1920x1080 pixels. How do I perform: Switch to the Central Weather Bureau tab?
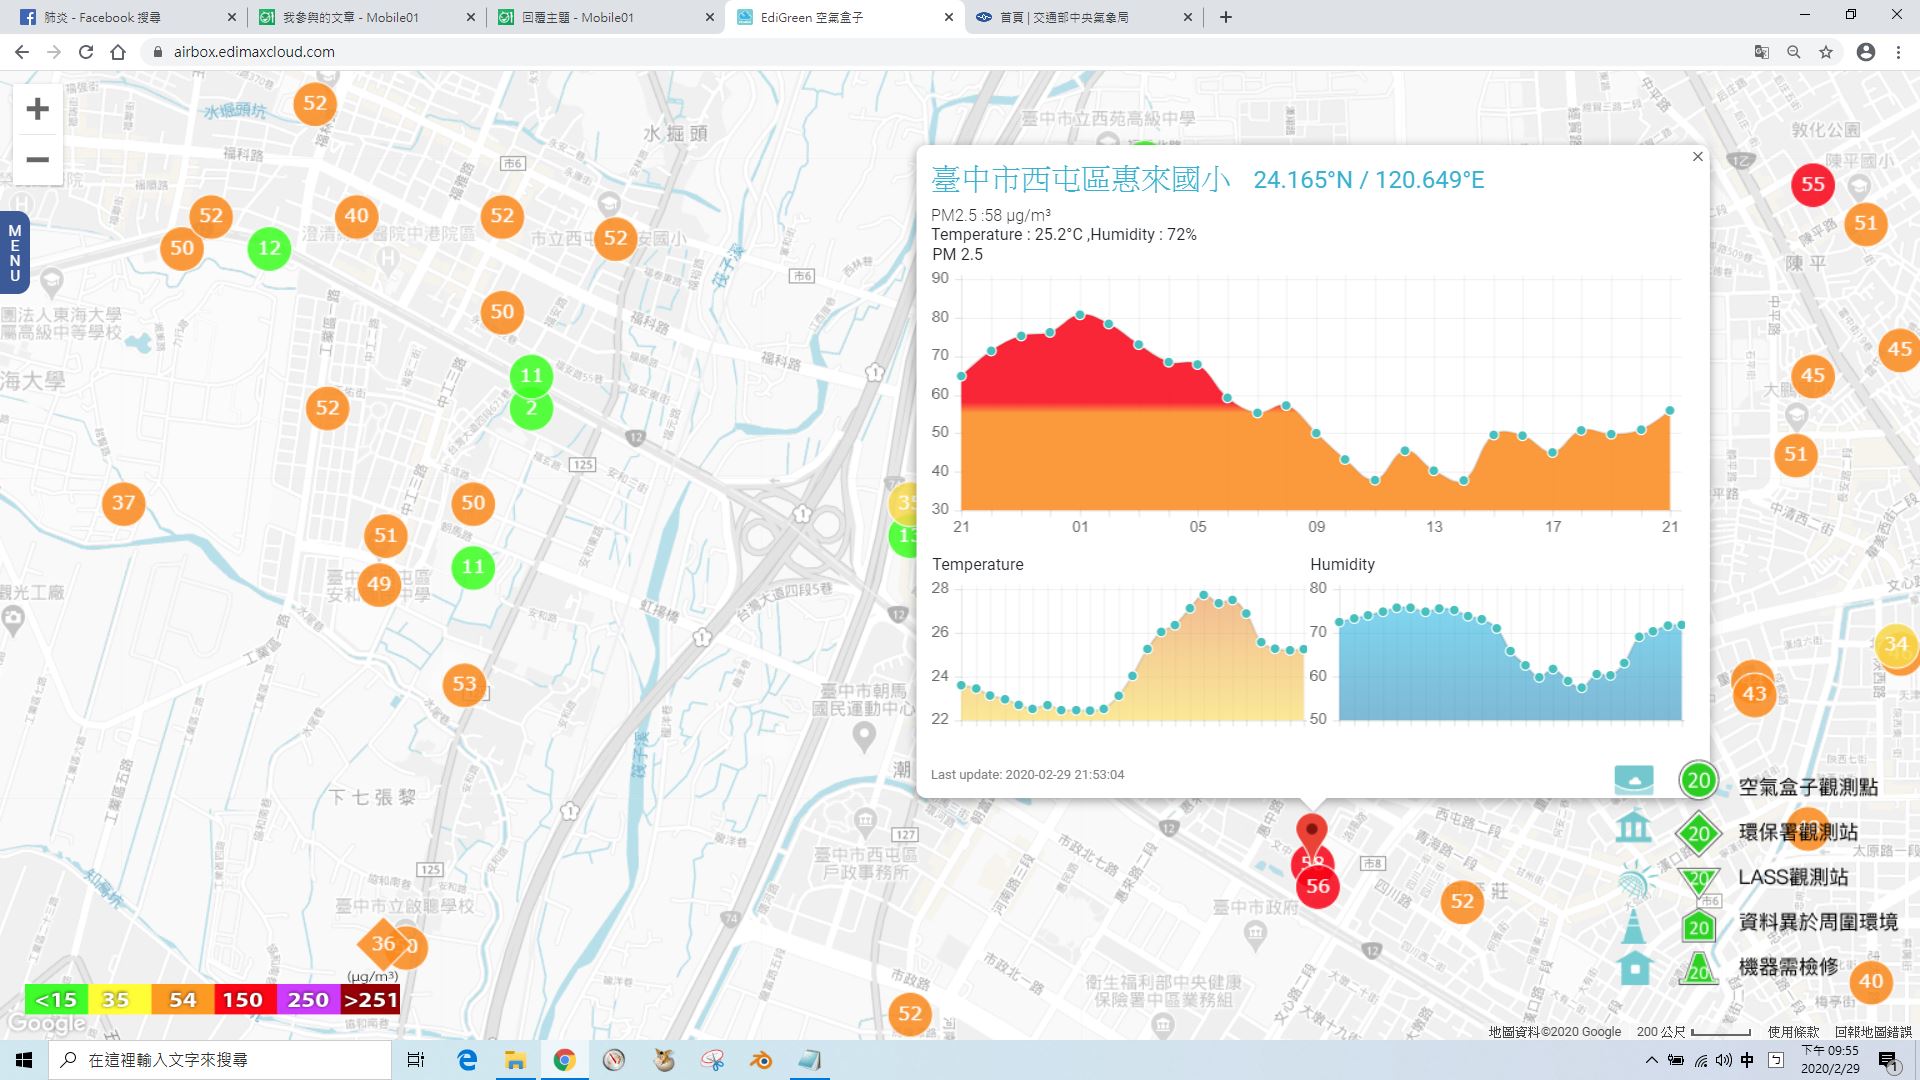(1078, 17)
